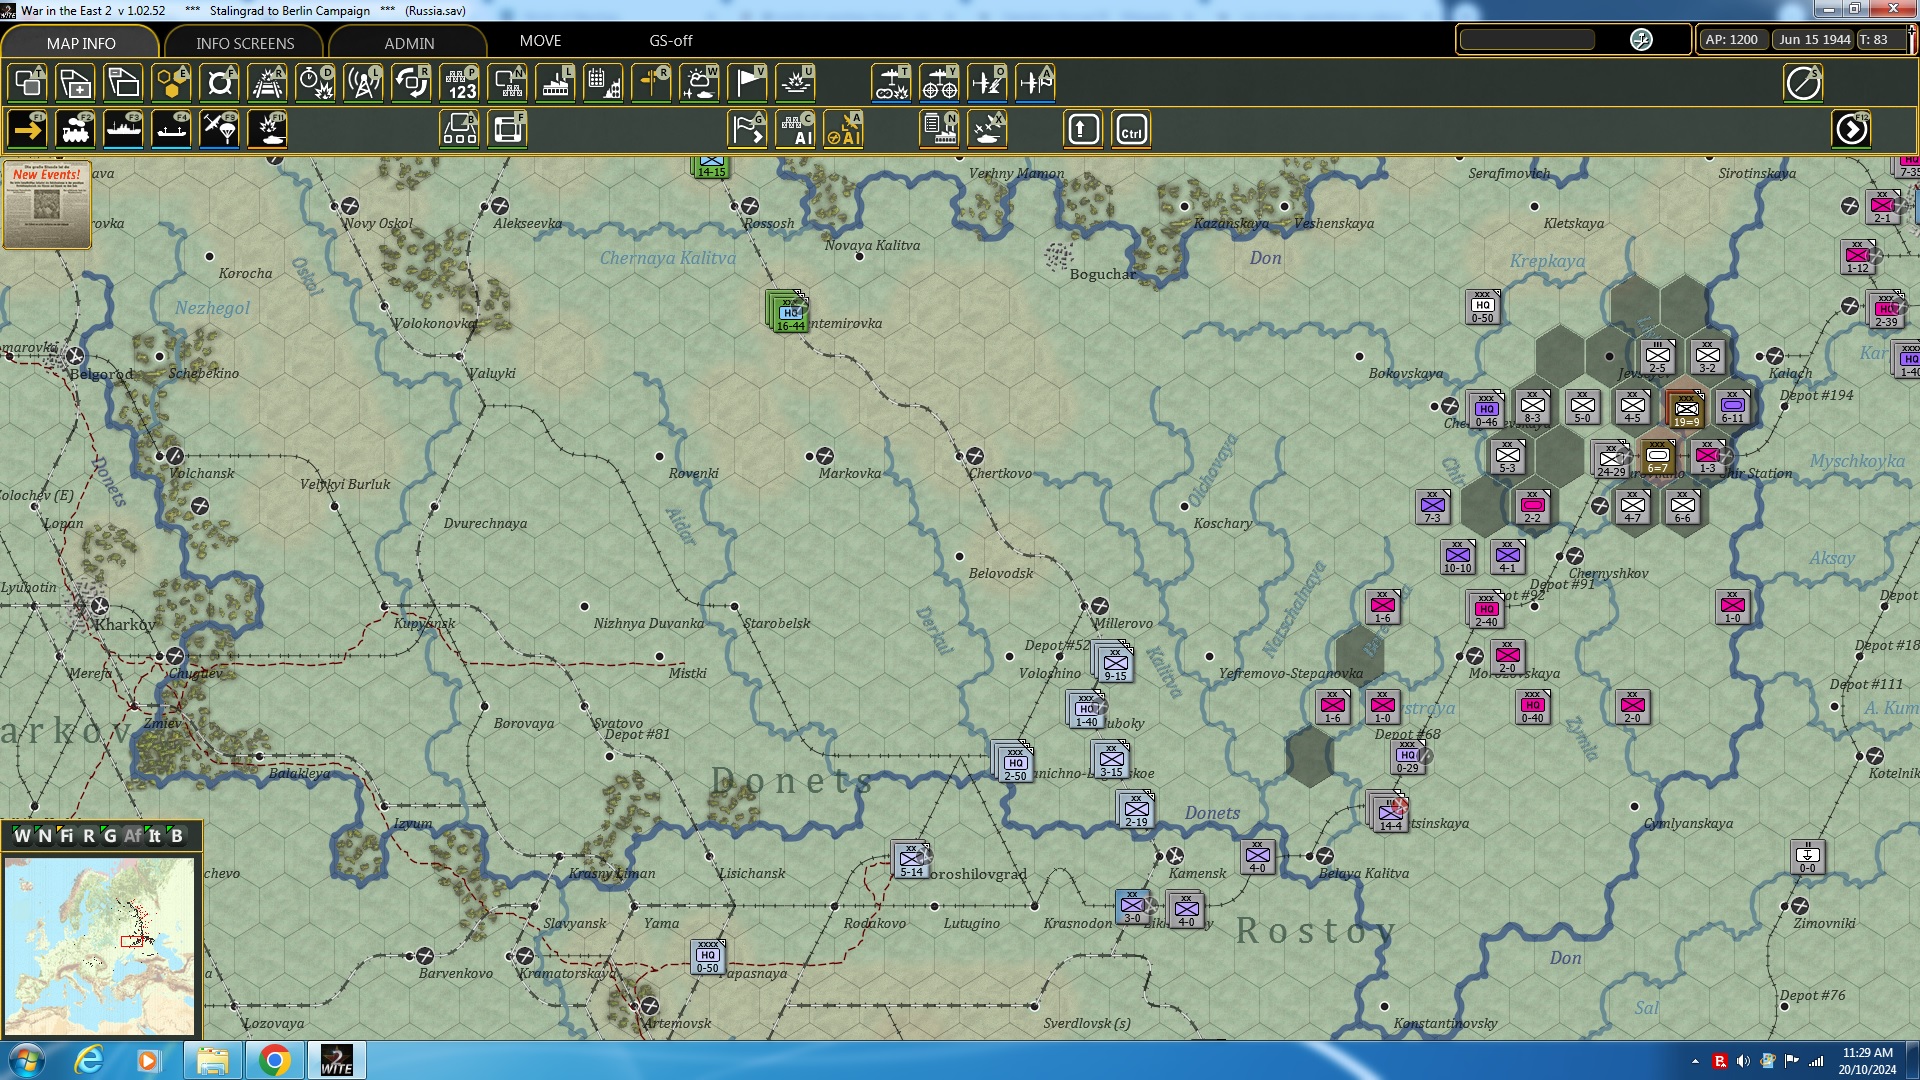
Task: Select HQ unit 0-50 near Krepkaya
Action: [x=1482, y=306]
